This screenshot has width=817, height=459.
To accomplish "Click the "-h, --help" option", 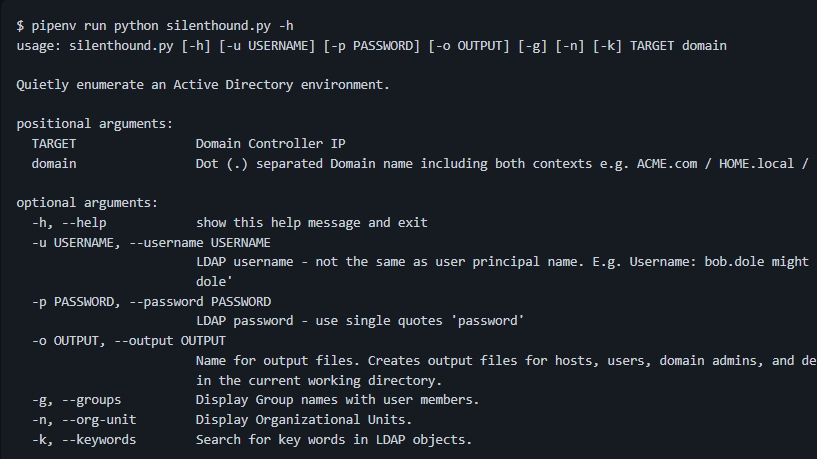I will 69,222.
